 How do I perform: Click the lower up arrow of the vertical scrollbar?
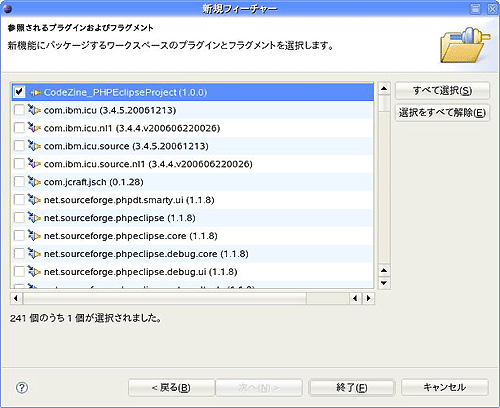pyautogui.click(x=384, y=270)
